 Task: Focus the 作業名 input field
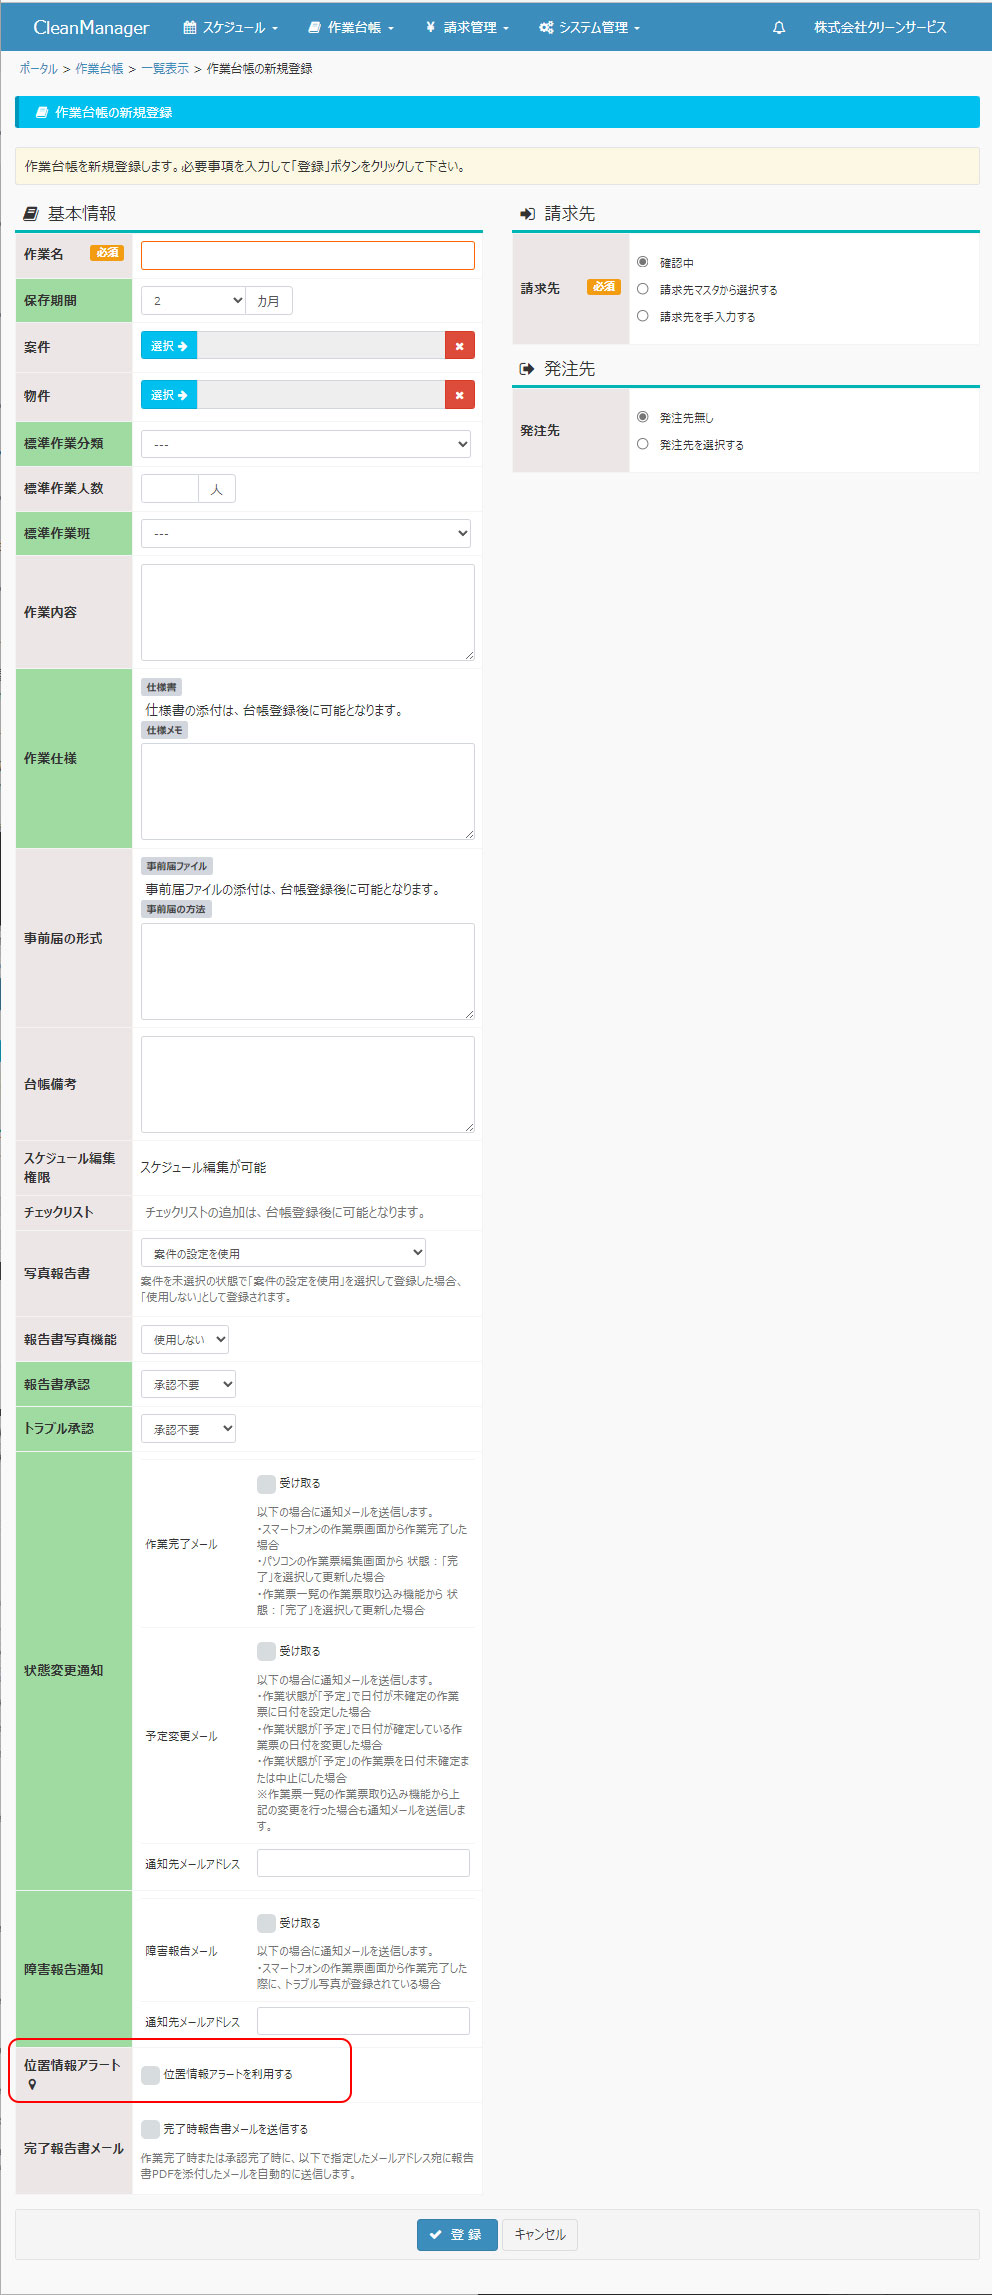(308, 255)
